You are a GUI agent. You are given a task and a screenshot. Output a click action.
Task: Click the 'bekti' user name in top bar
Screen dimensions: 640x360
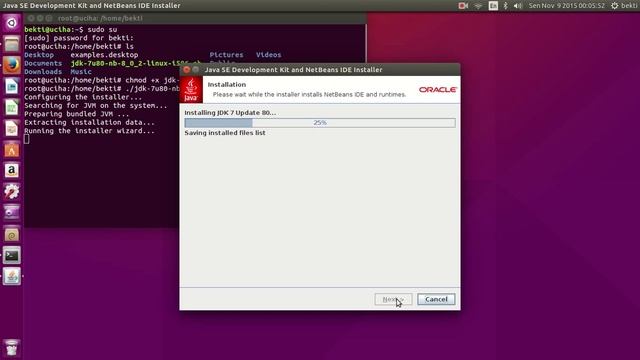(x=629, y=6)
